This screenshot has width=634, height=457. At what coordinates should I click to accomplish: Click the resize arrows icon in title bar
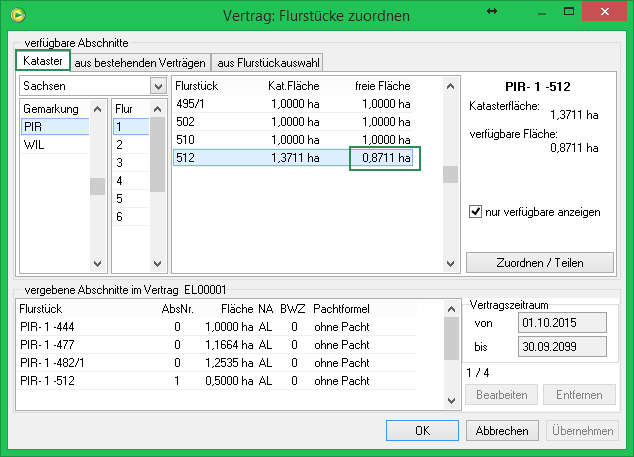point(491,11)
